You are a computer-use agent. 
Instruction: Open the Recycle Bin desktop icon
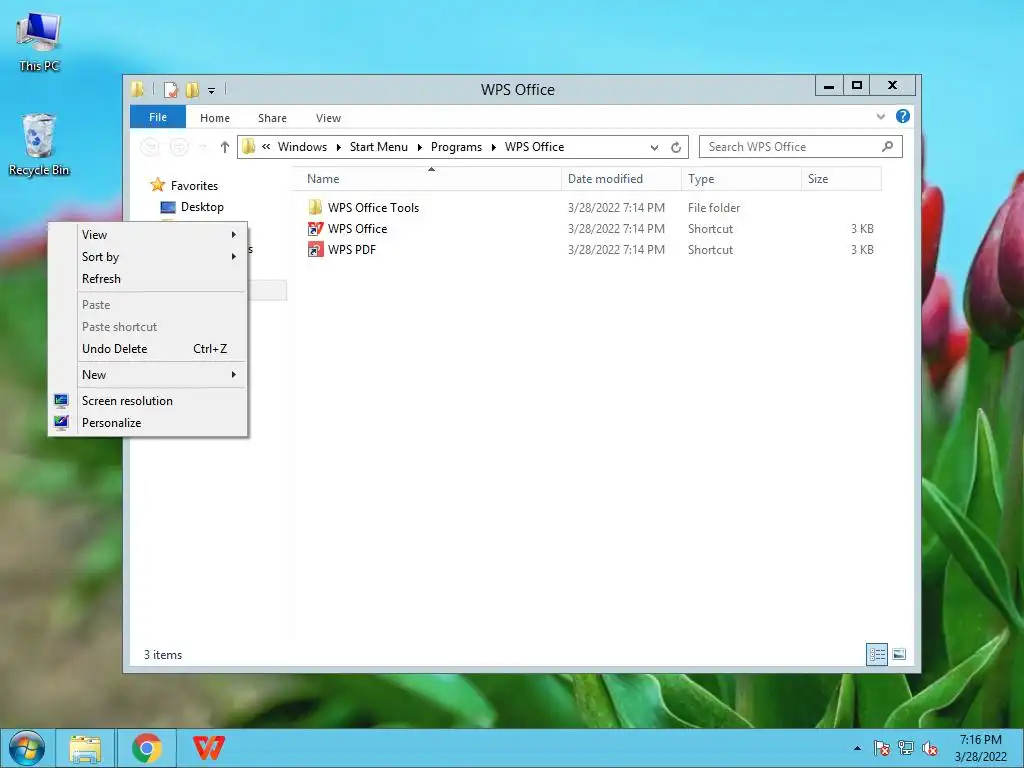point(39,145)
